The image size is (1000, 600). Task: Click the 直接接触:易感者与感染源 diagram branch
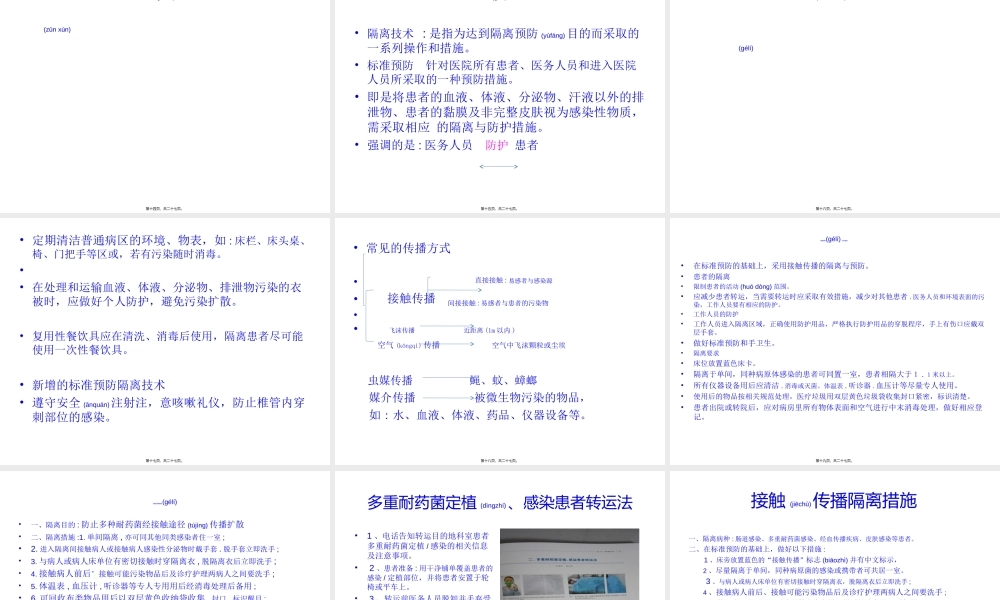(515, 281)
